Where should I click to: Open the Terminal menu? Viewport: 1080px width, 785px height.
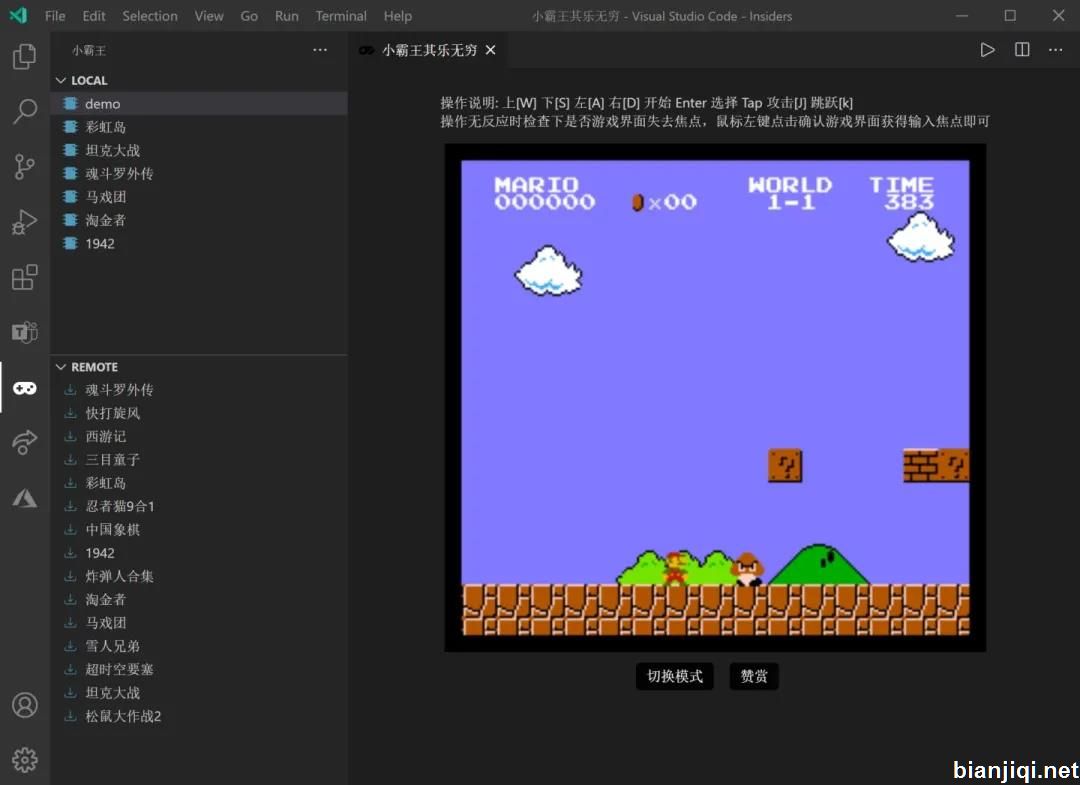pyautogui.click(x=341, y=16)
